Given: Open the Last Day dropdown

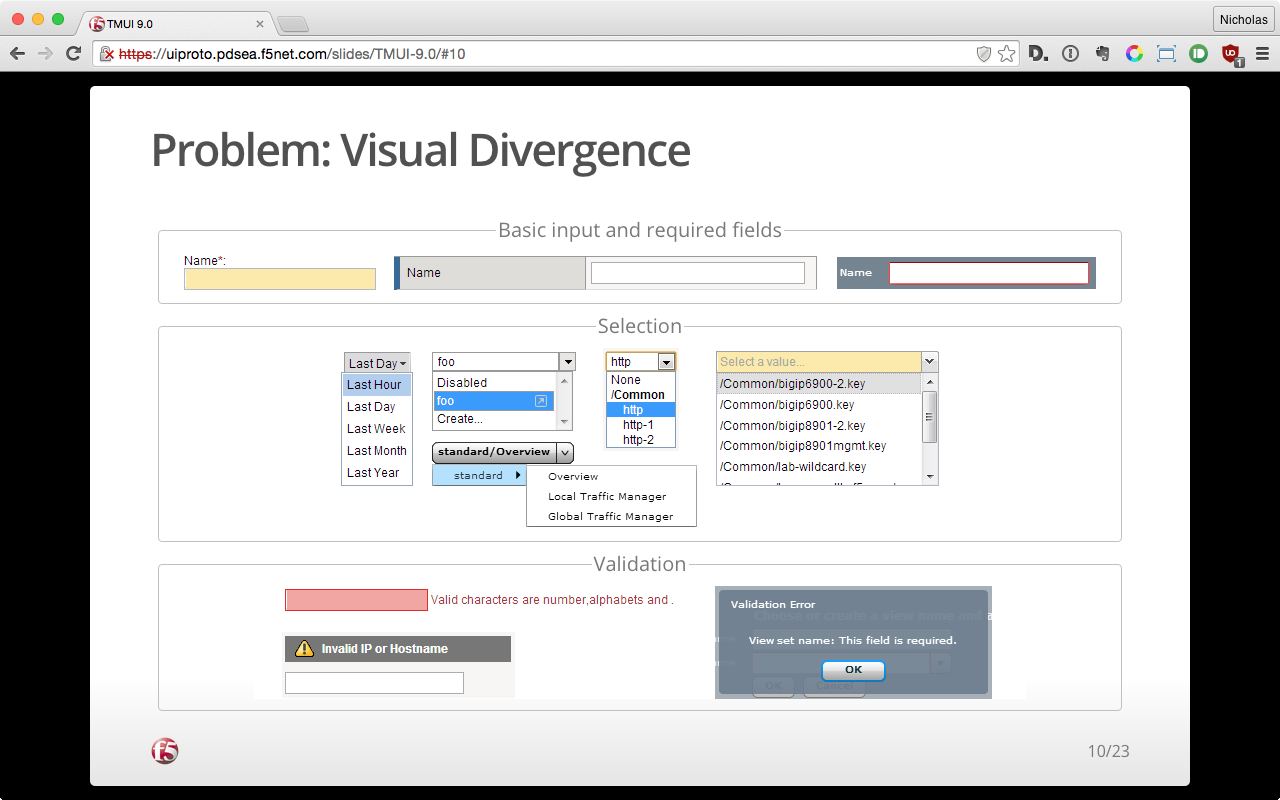Looking at the screenshot, I should click(377, 363).
